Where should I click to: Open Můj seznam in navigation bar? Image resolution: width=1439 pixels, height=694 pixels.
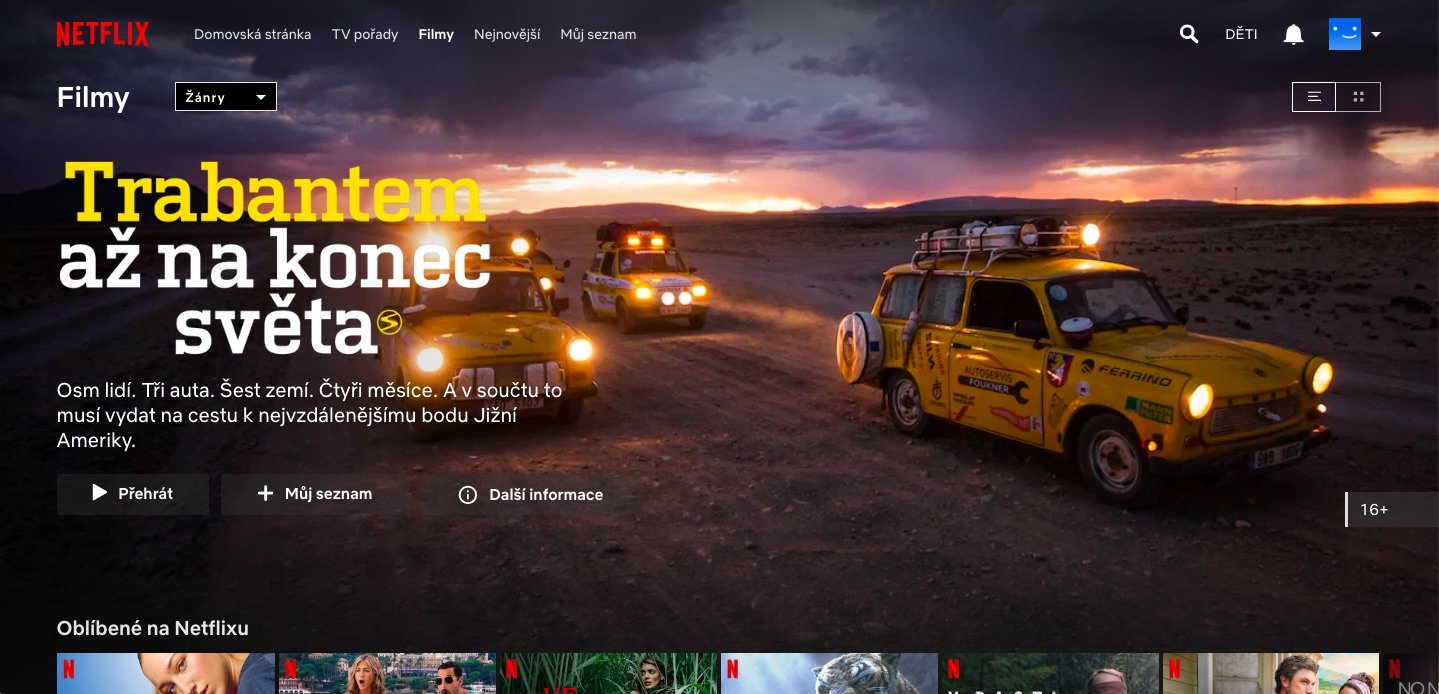pos(598,34)
